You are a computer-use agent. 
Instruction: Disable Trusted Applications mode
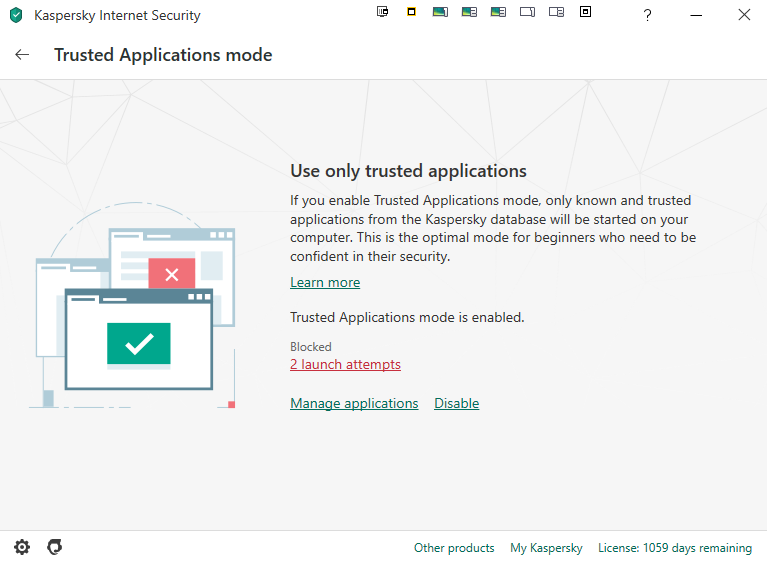[456, 404]
